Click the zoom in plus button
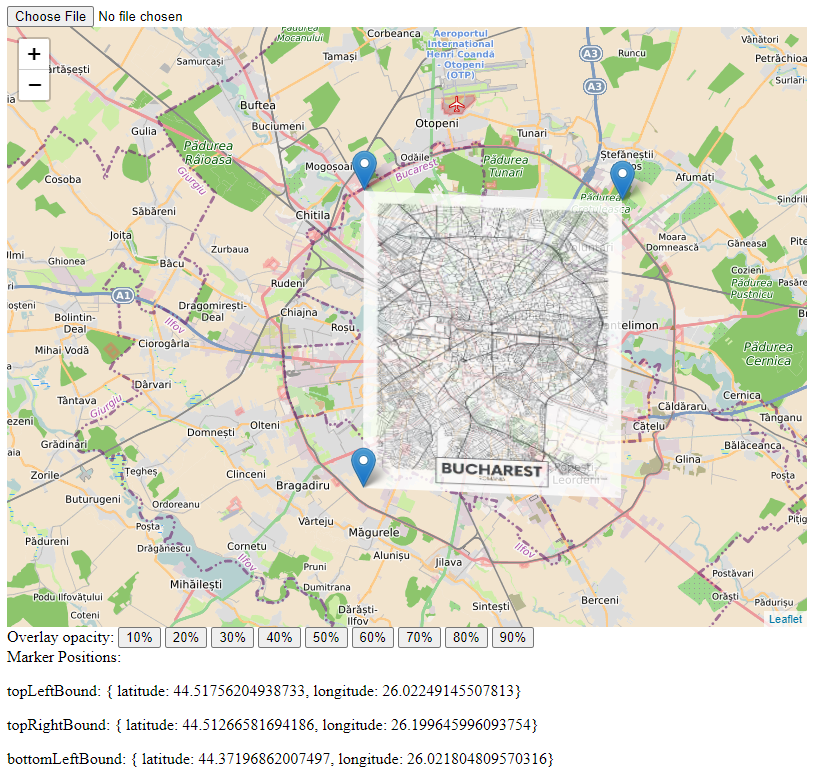The width and height of the screenshot is (824, 777). point(34,54)
